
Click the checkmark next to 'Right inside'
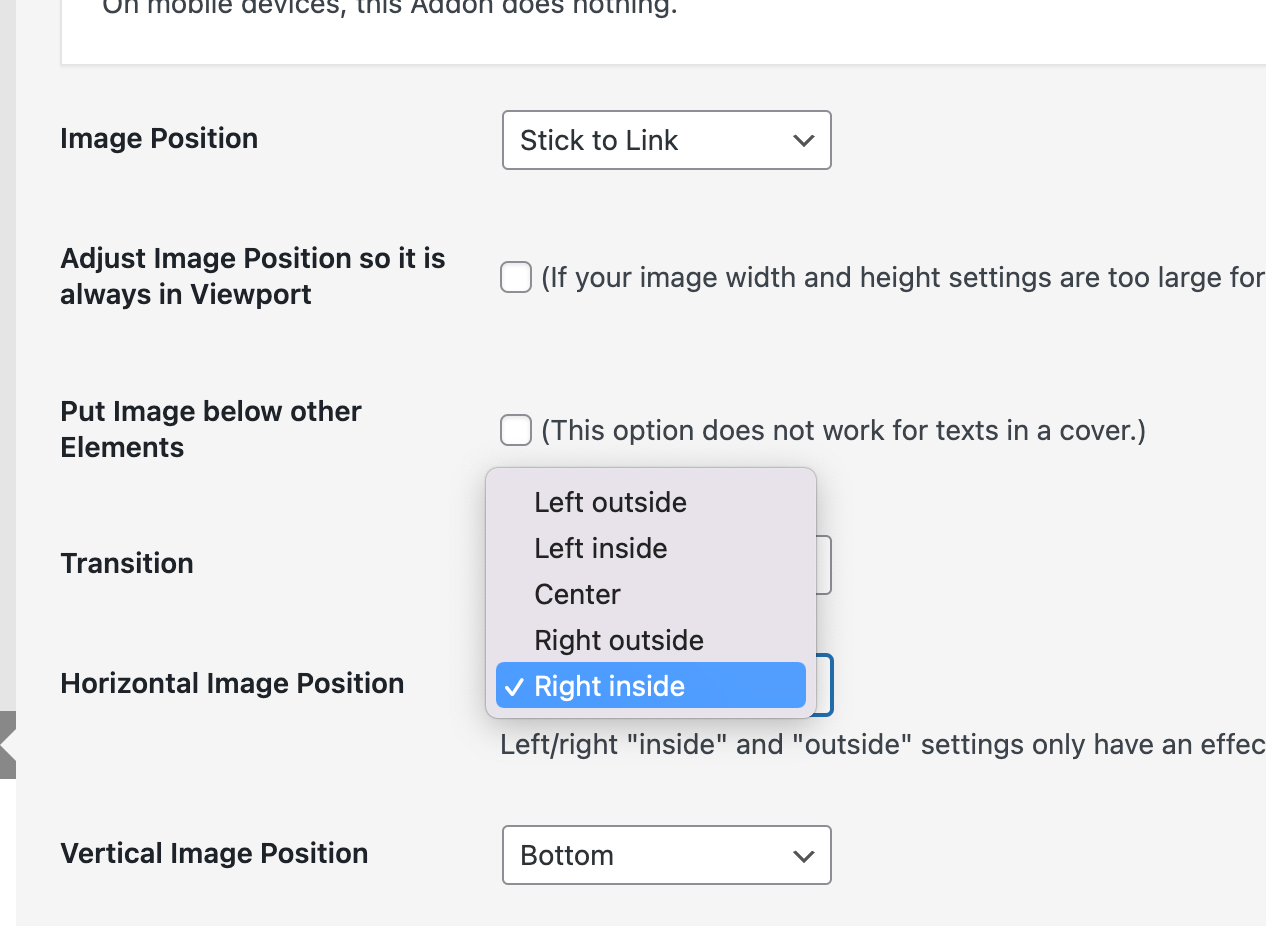click(x=514, y=686)
